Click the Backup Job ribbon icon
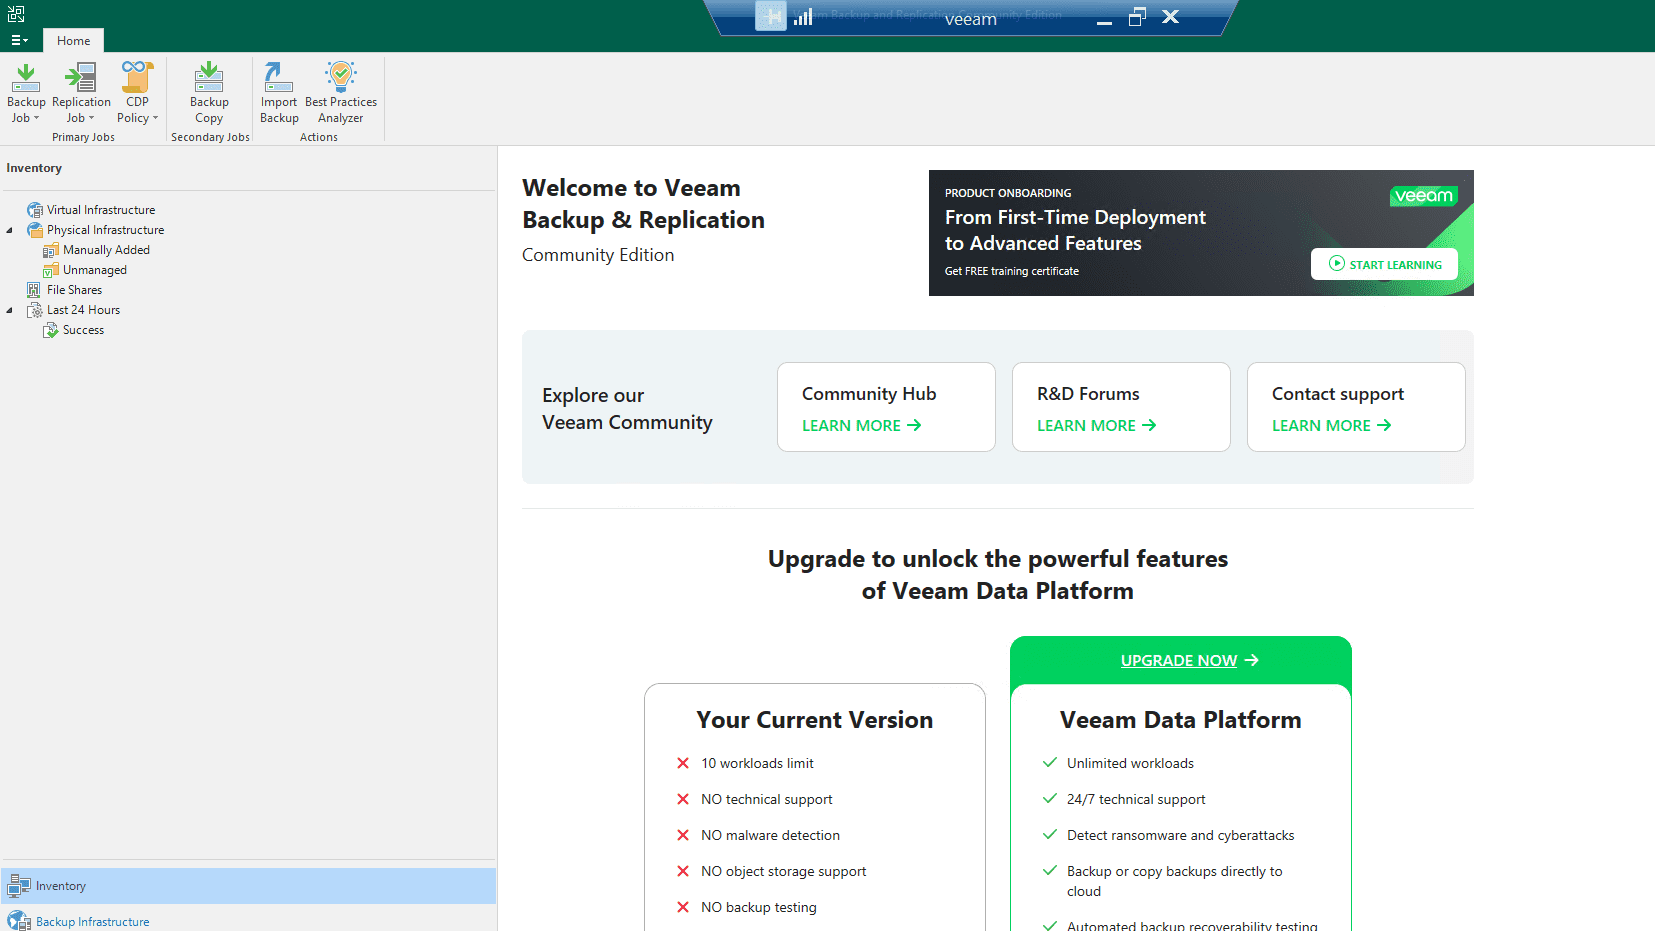 point(26,78)
